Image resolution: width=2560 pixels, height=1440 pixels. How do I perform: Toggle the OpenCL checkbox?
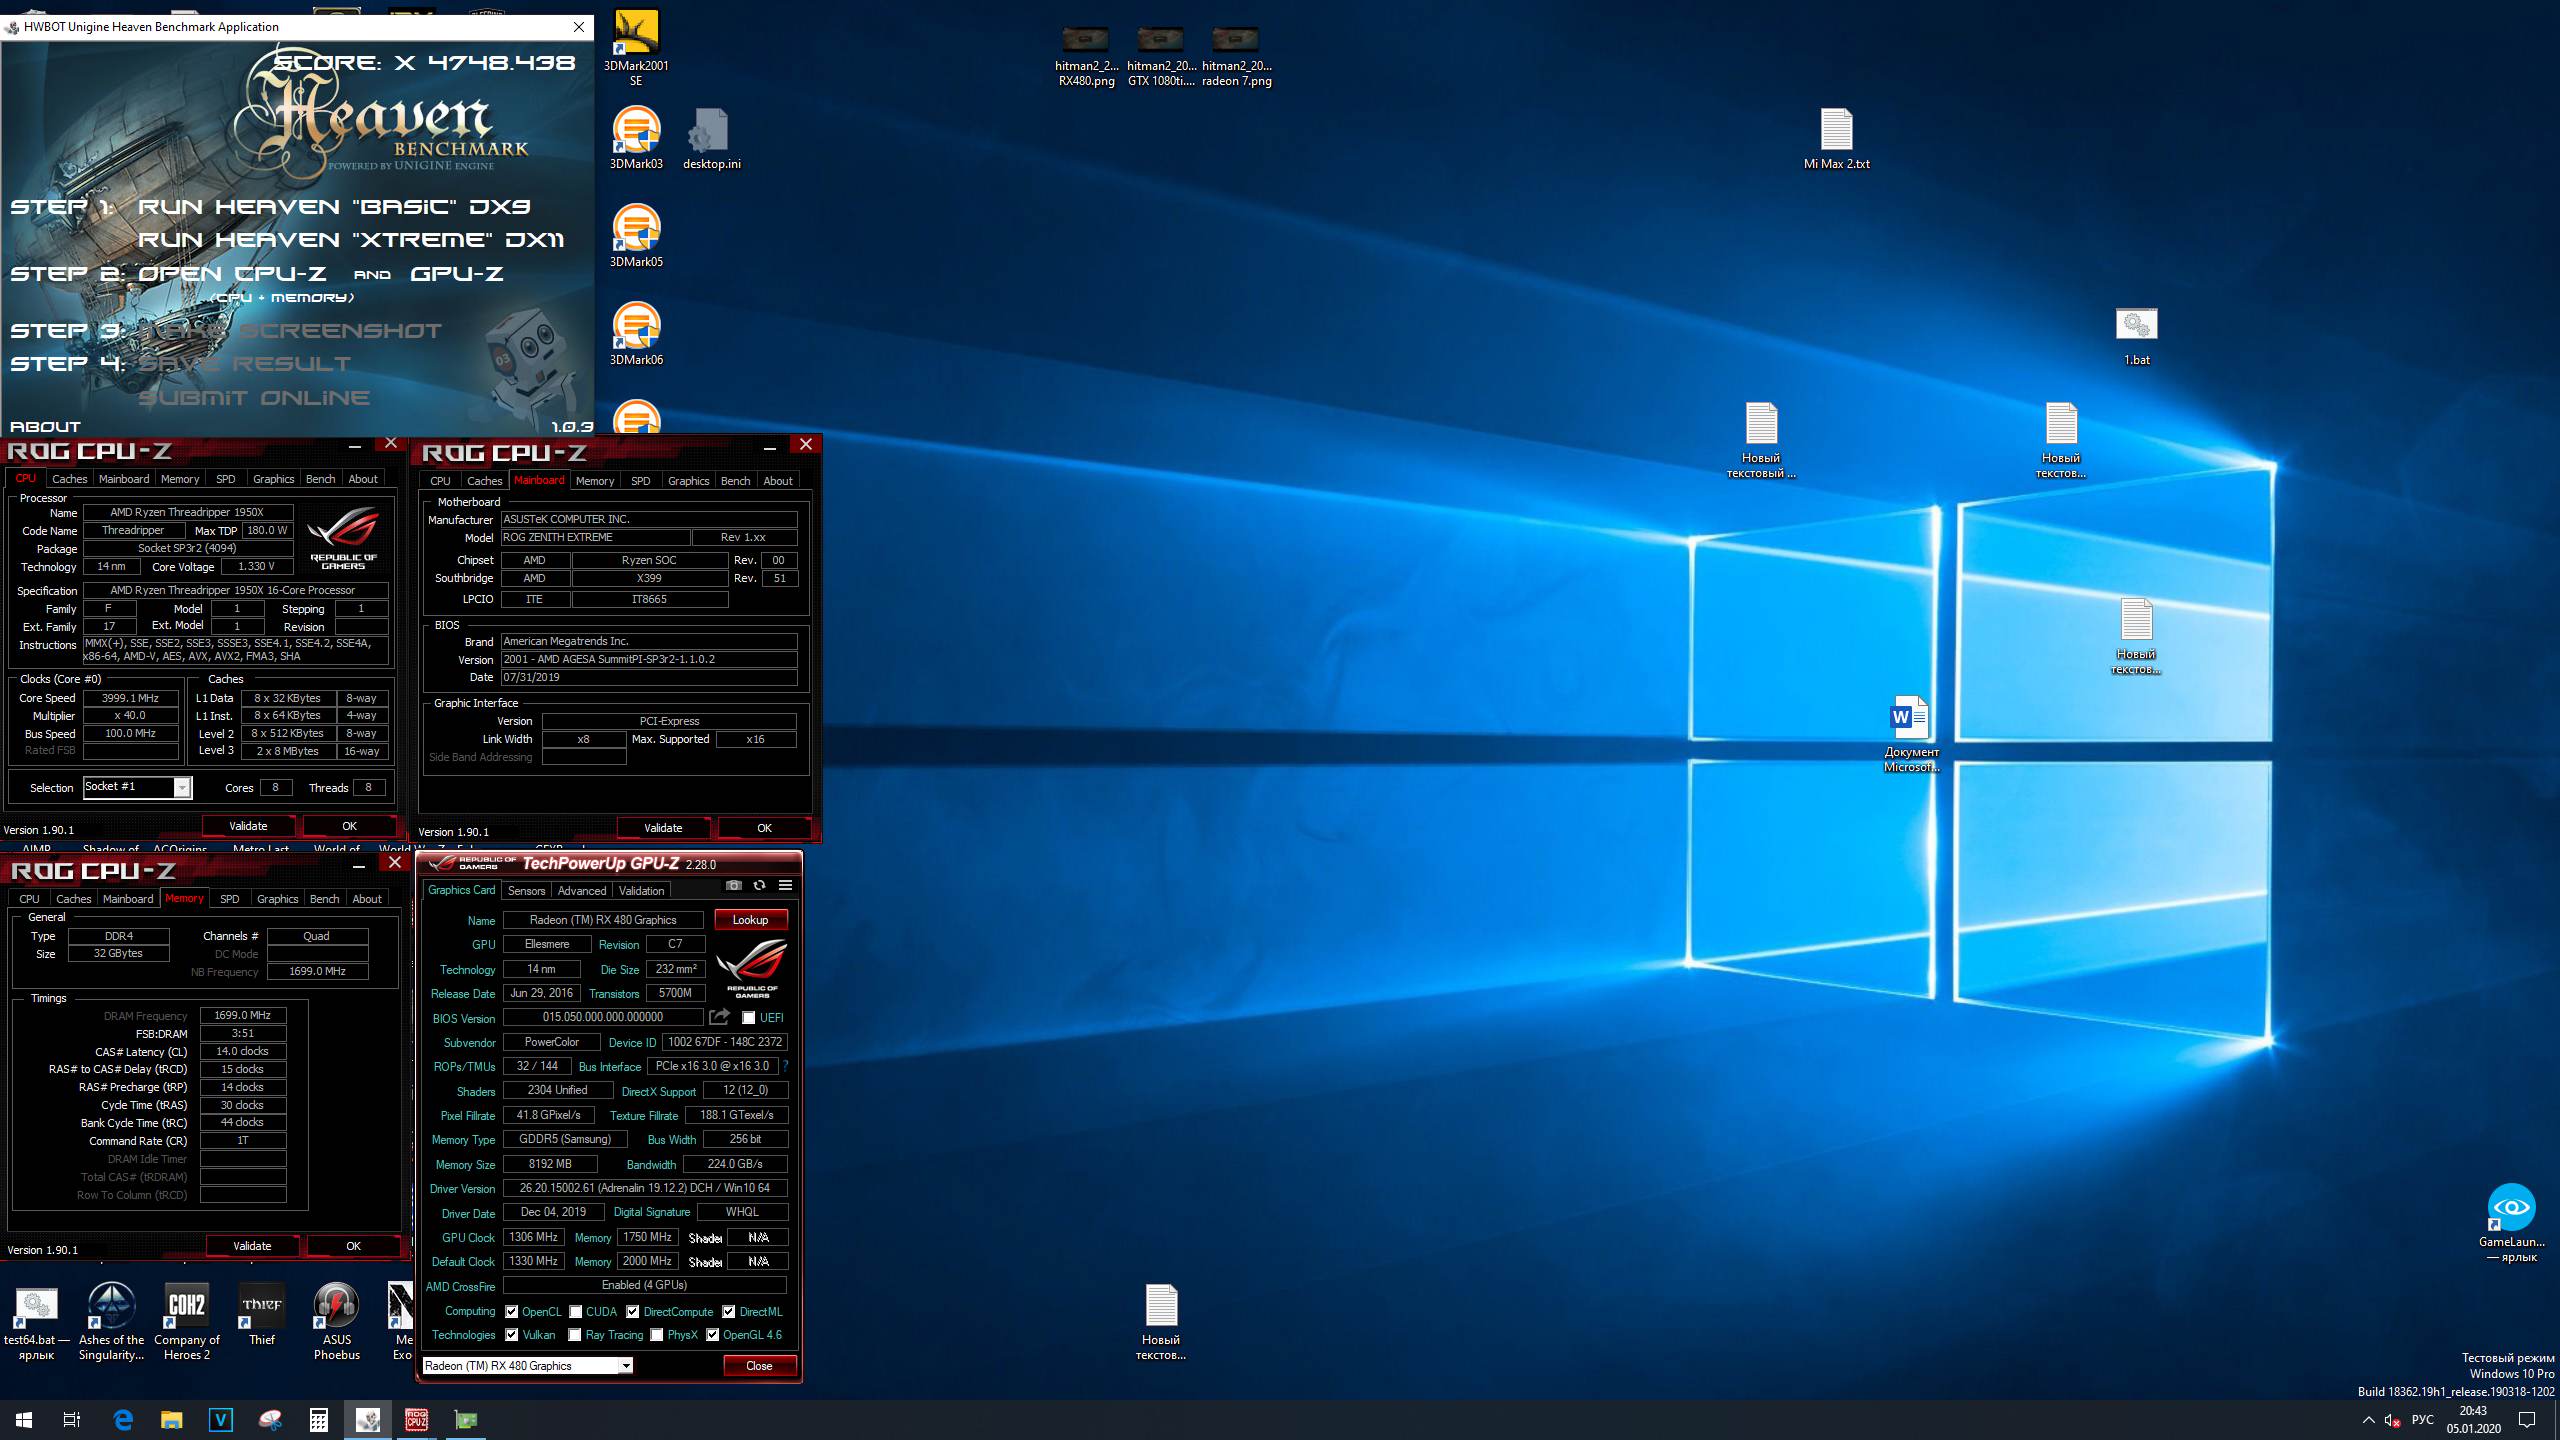click(x=512, y=1311)
